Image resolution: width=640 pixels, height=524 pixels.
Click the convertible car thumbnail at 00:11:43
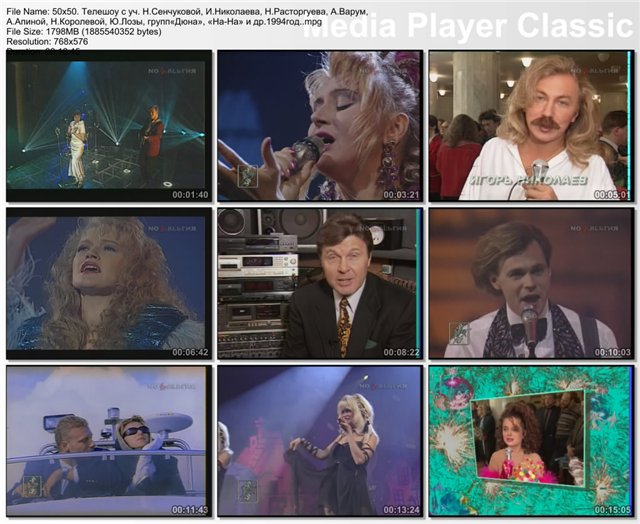click(x=108, y=441)
